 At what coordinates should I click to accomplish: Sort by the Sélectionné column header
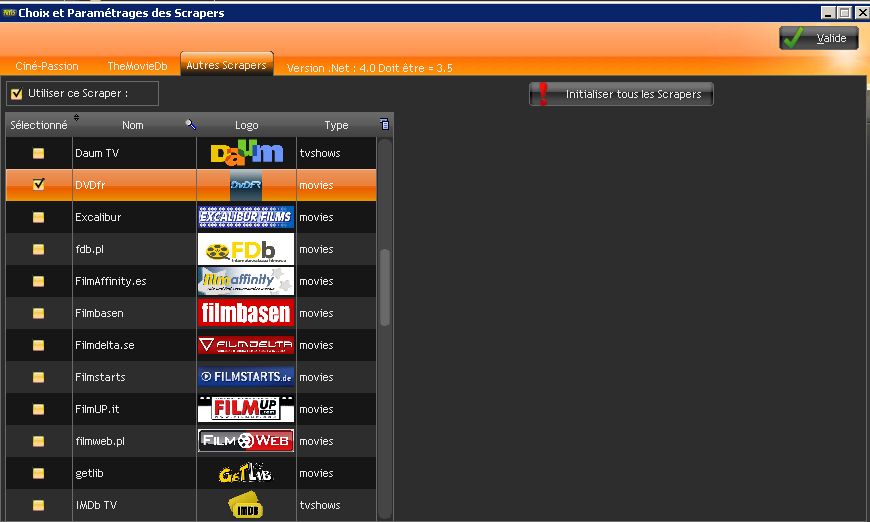point(39,125)
